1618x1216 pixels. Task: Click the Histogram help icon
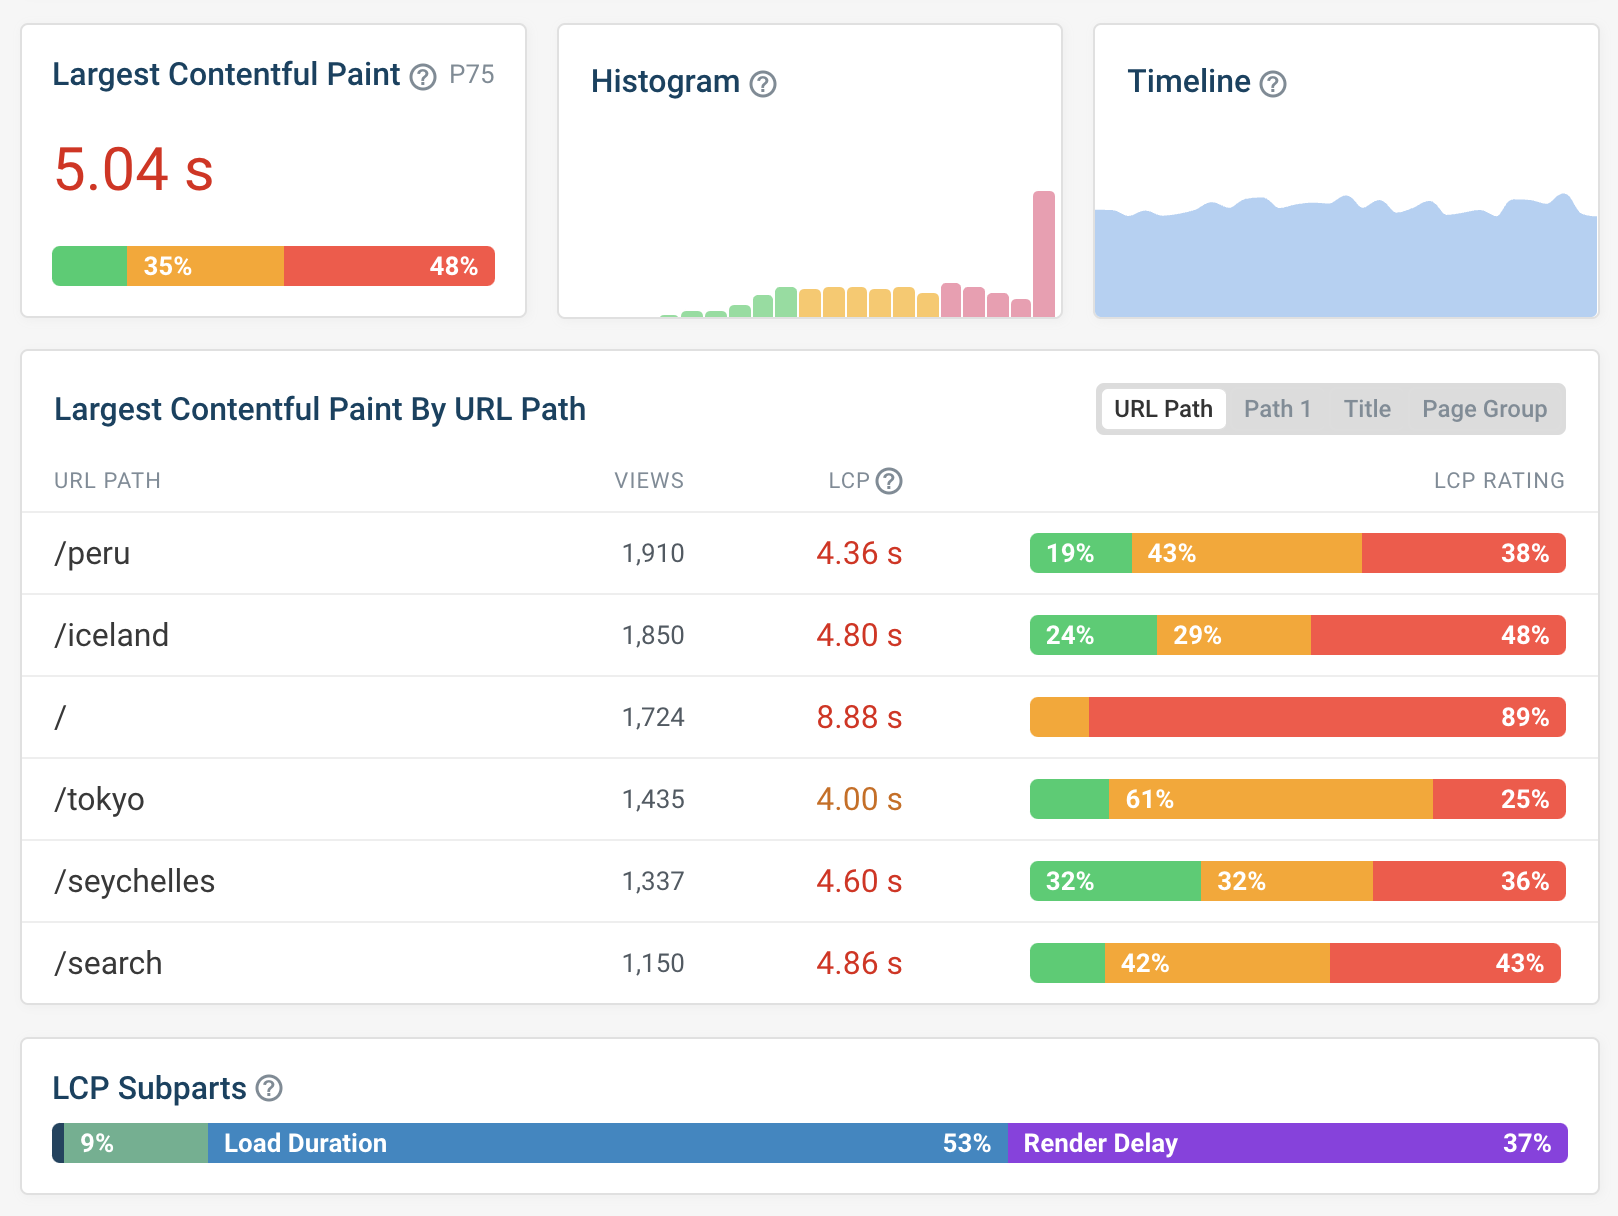(x=762, y=84)
